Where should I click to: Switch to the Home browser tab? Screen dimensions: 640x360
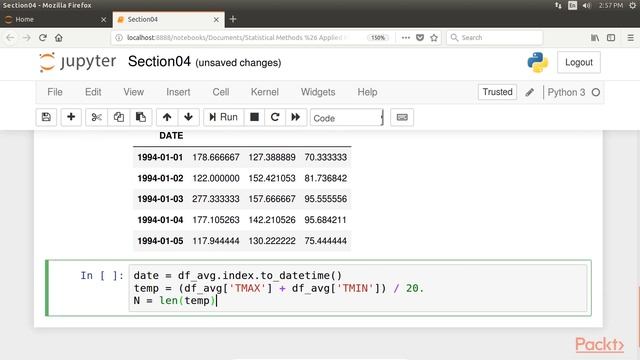tap(55, 19)
